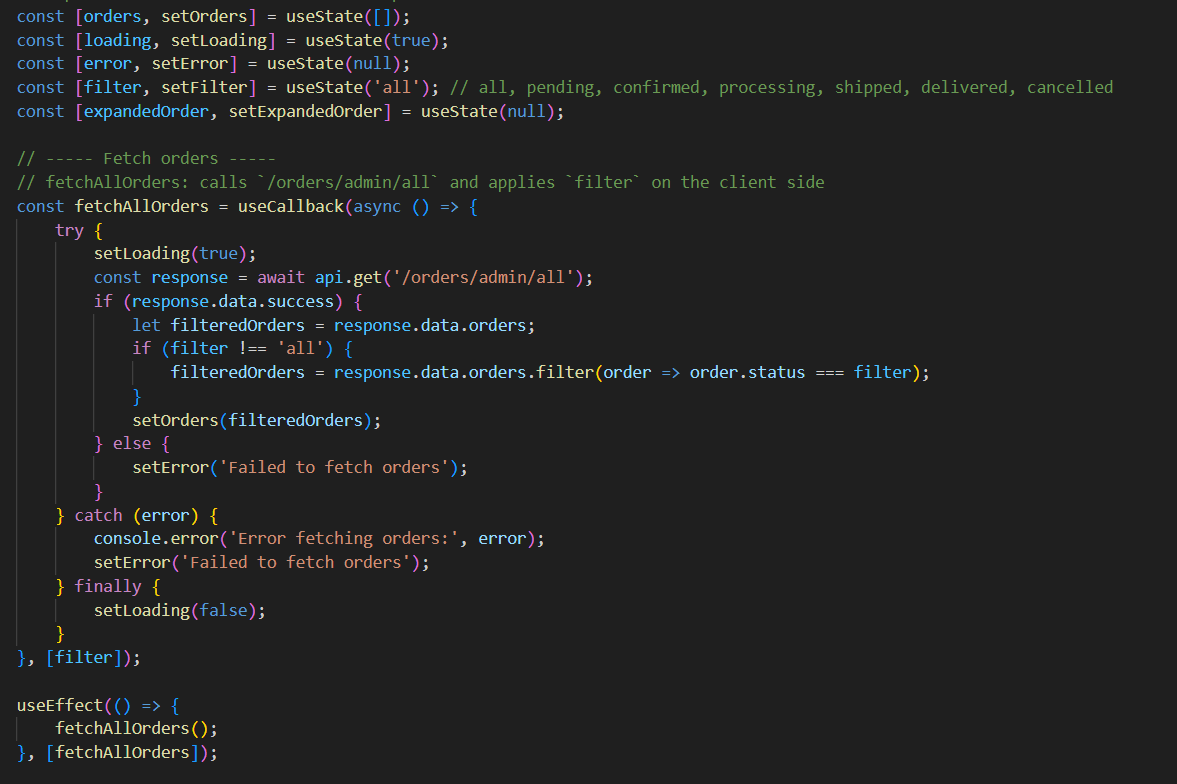Click the setOrders(filteredOrders) call

(256, 420)
